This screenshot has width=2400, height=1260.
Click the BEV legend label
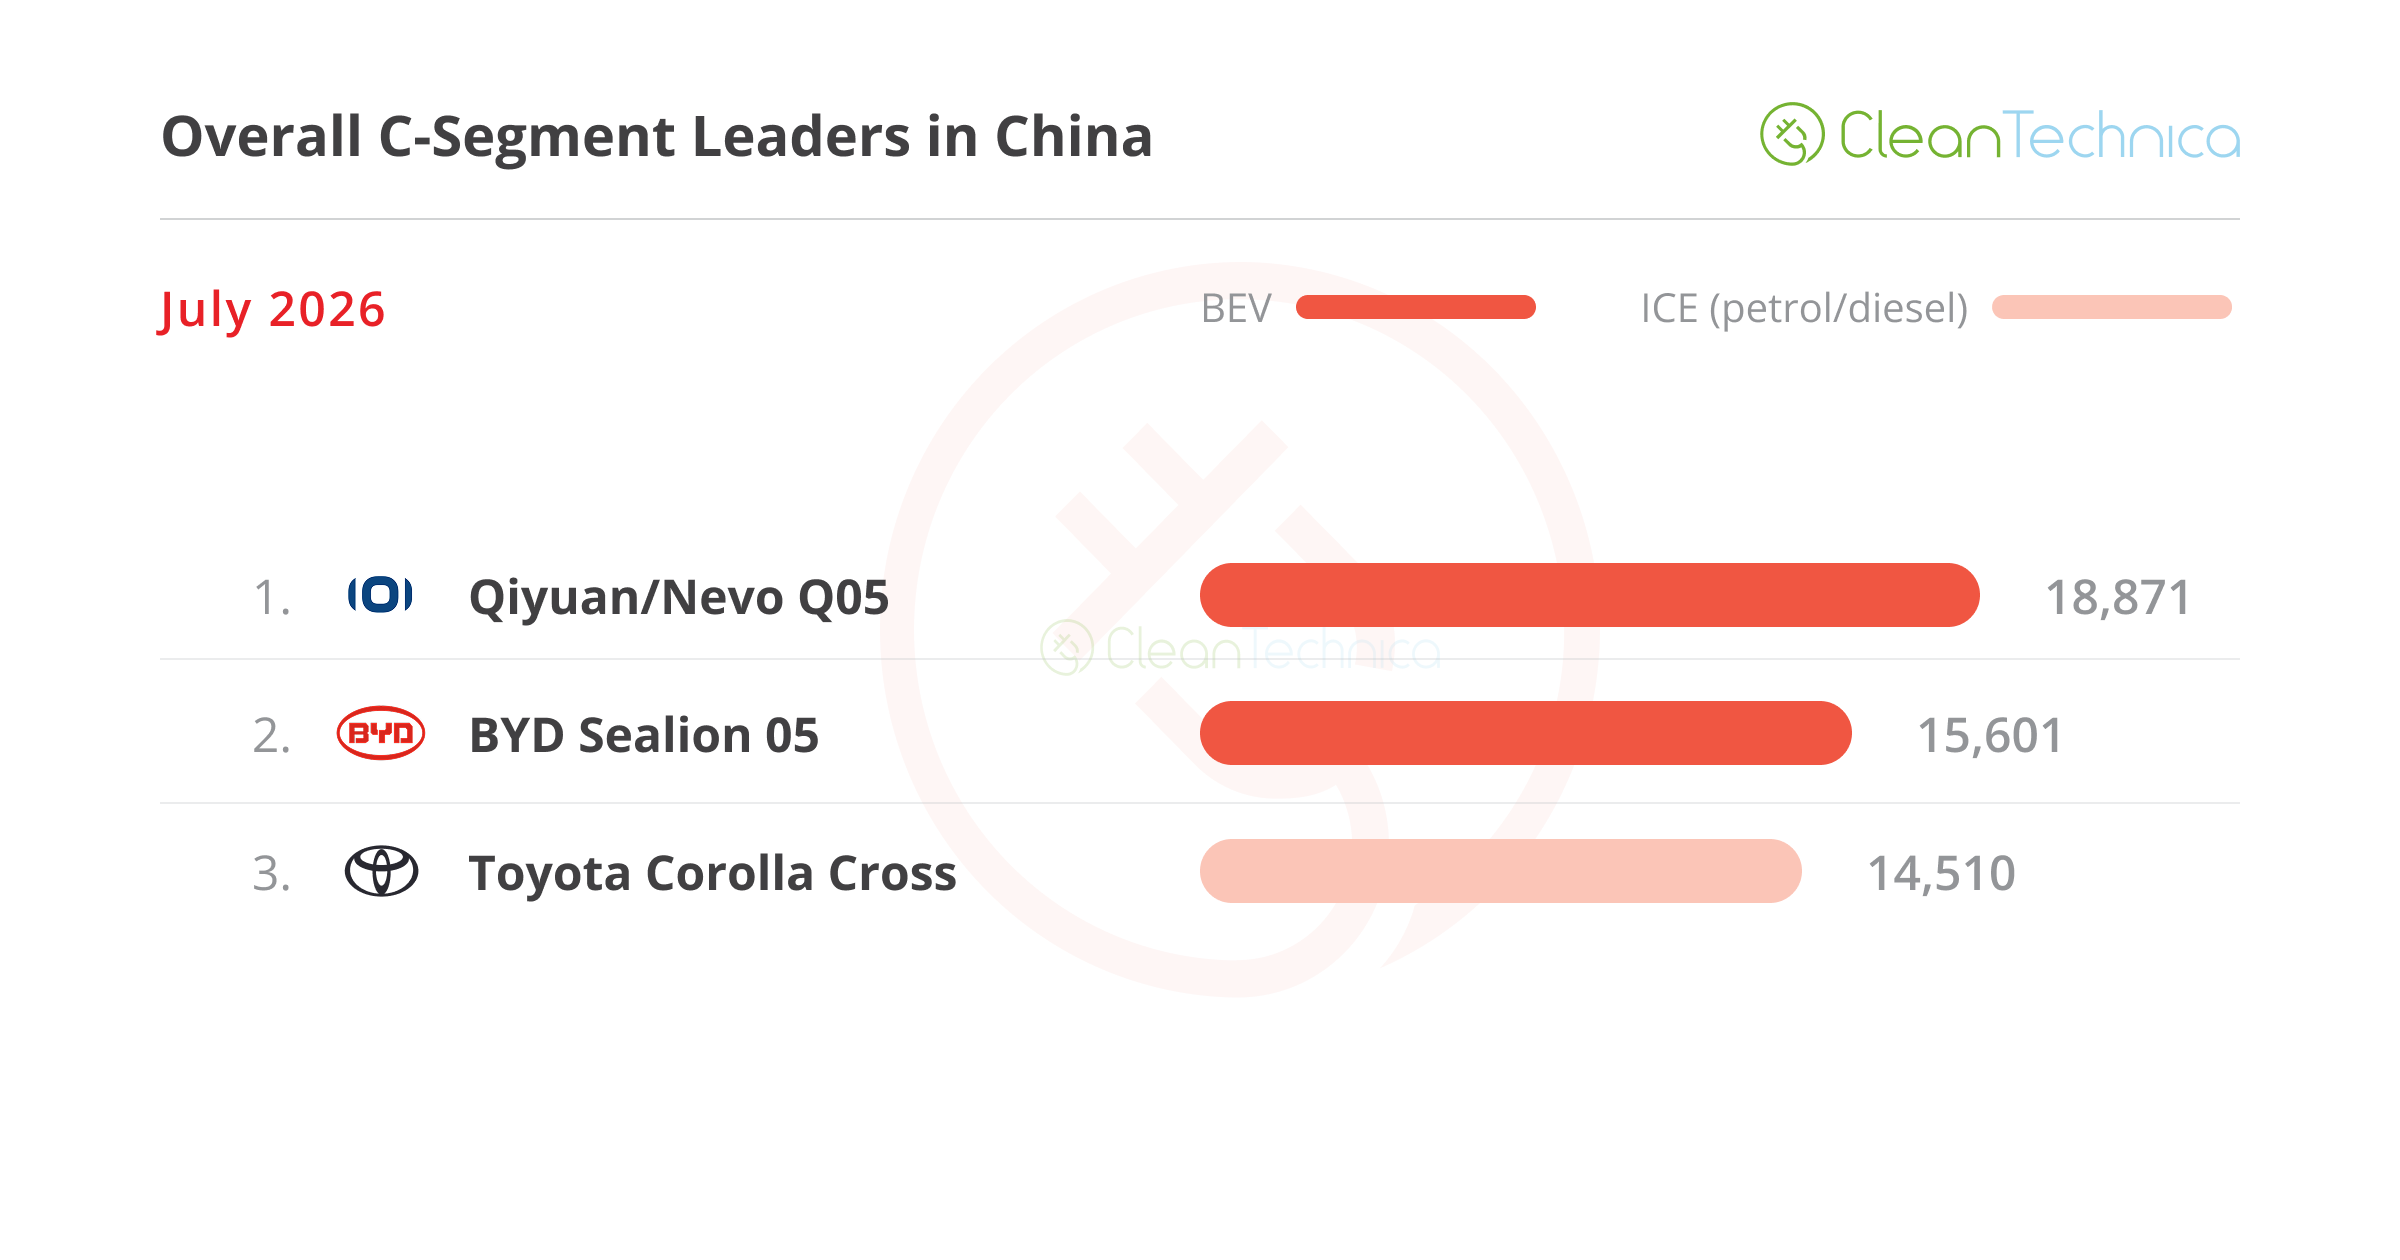(1236, 308)
